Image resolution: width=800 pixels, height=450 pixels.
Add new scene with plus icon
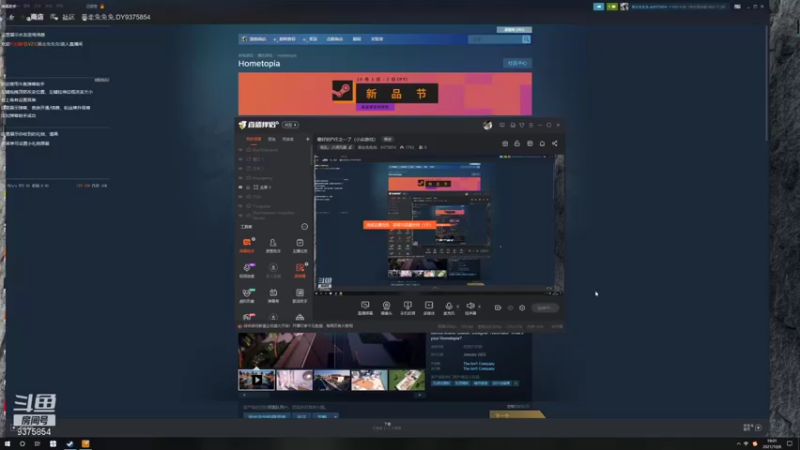coord(308,139)
